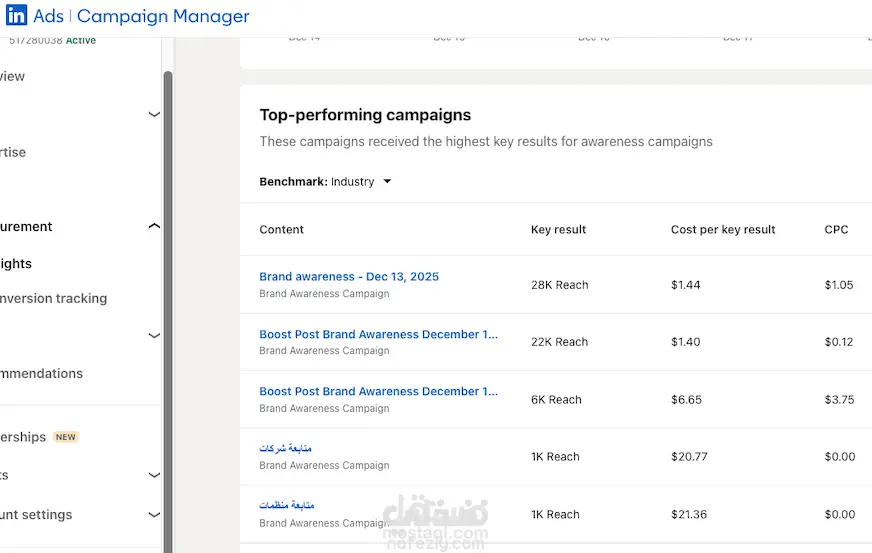Expand the chevron below Conversion tracking

(154, 335)
